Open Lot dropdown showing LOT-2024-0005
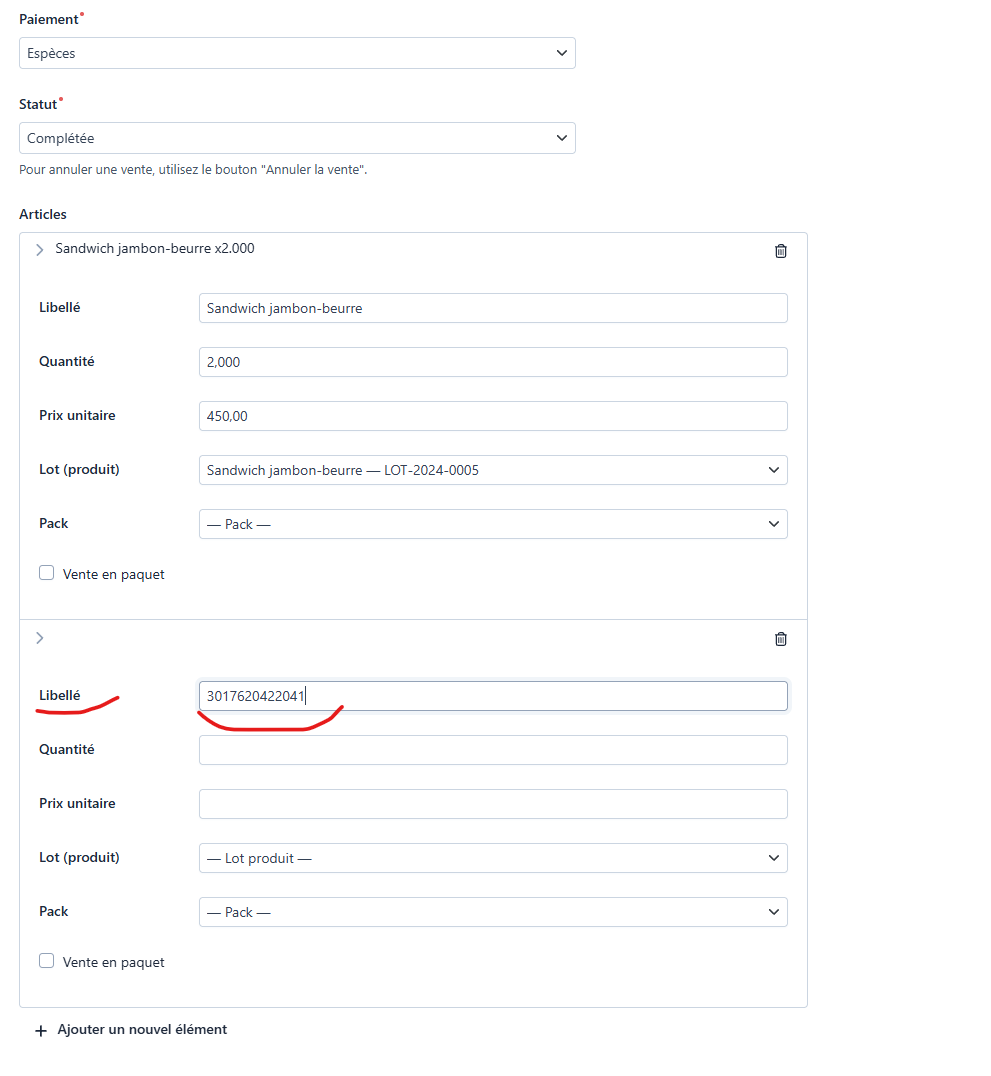Viewport: 991px width, 1076px height. coord(493,470)
